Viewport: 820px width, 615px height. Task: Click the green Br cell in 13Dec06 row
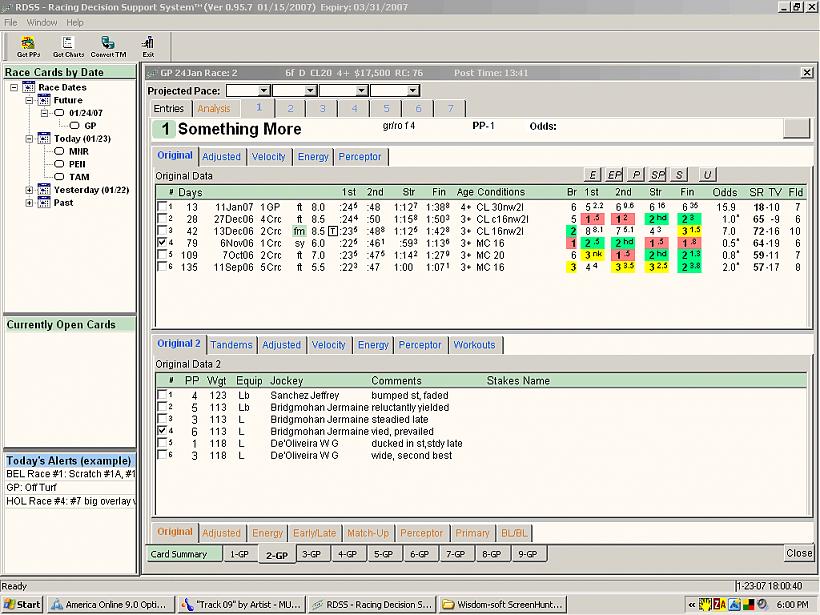click(x=572, y=231)
